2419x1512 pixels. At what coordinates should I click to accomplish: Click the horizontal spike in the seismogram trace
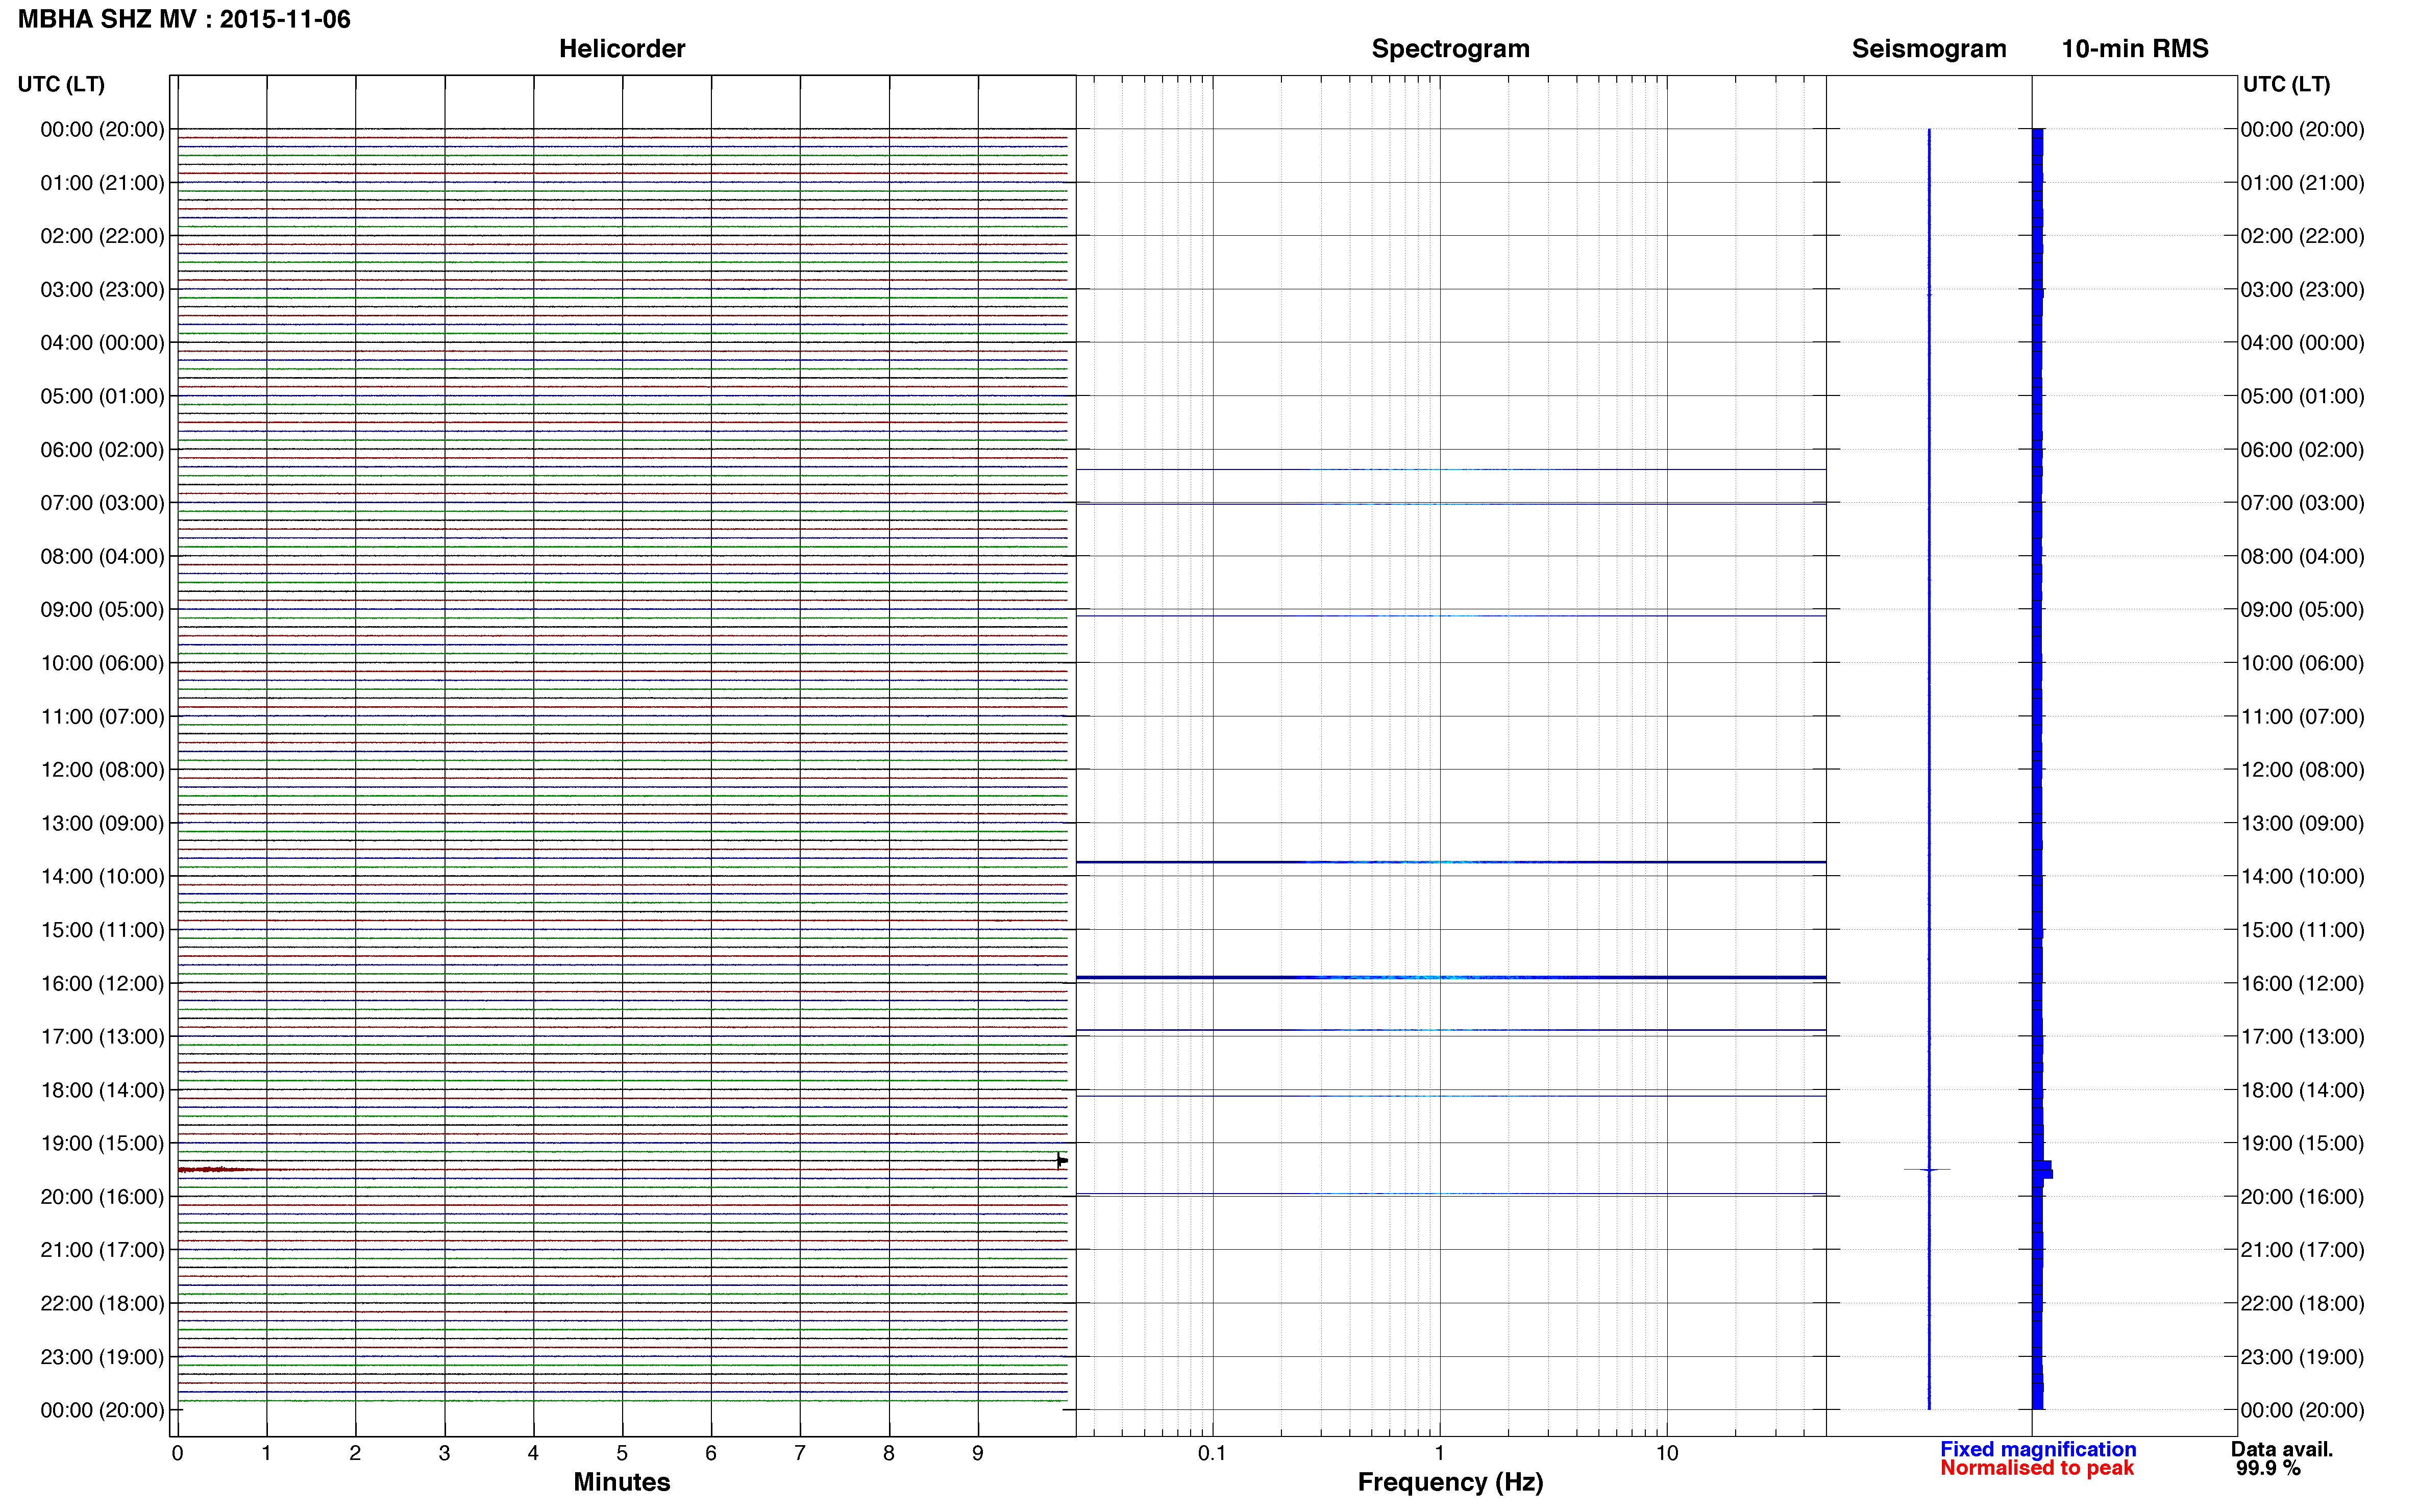pos(1927,1169)
